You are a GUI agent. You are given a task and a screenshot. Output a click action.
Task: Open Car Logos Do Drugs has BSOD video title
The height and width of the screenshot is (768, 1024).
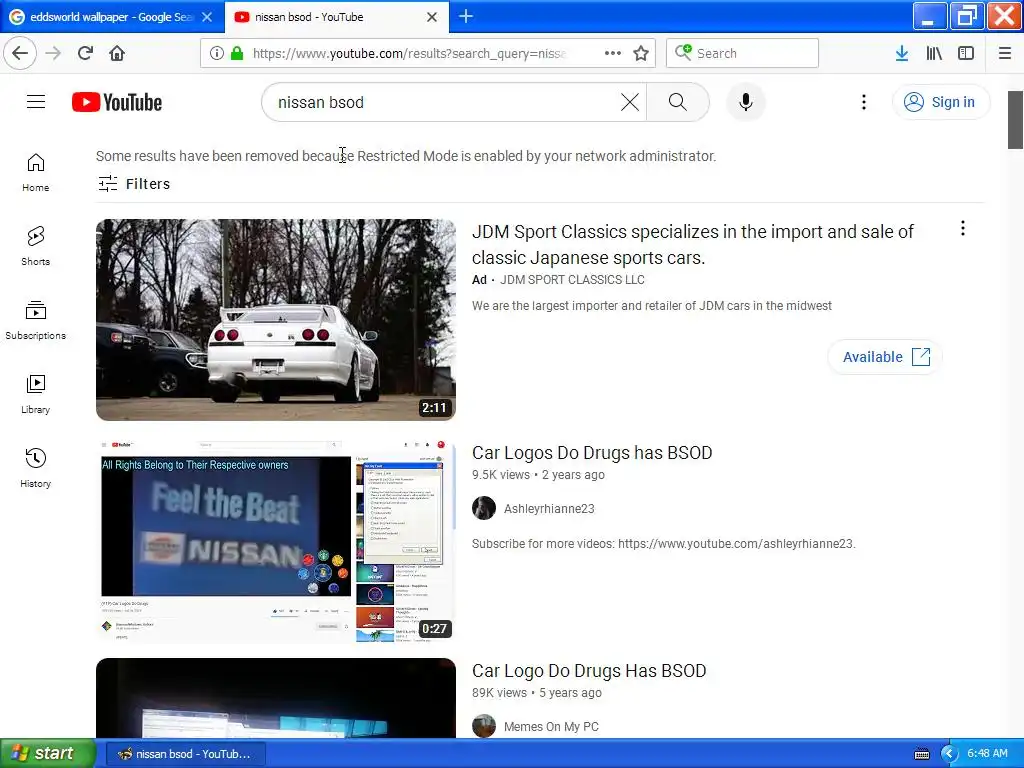tap(592, 453)
